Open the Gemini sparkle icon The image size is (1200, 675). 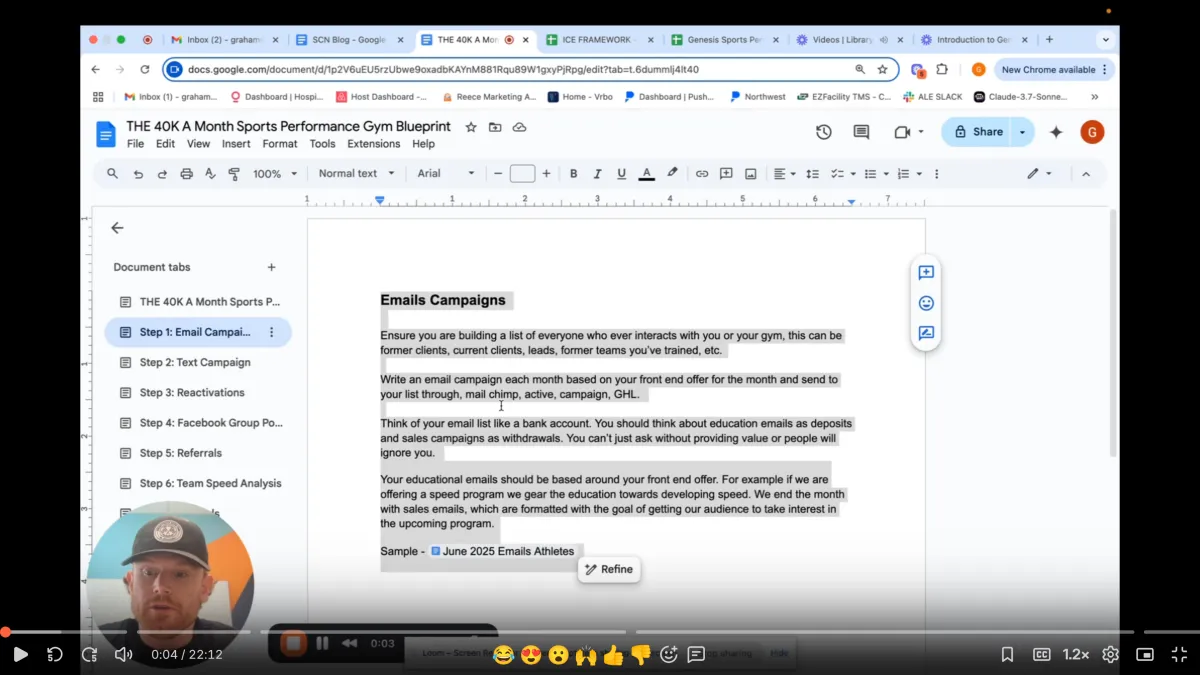(x=1056, y=132)
